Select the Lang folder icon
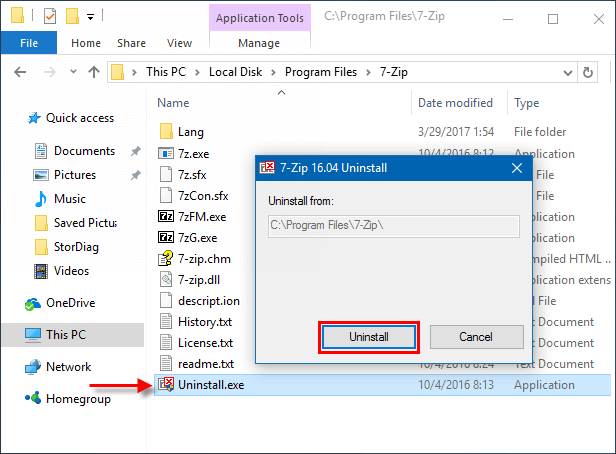This screenshot has width=616, height=454. click(x=166, y=132)
